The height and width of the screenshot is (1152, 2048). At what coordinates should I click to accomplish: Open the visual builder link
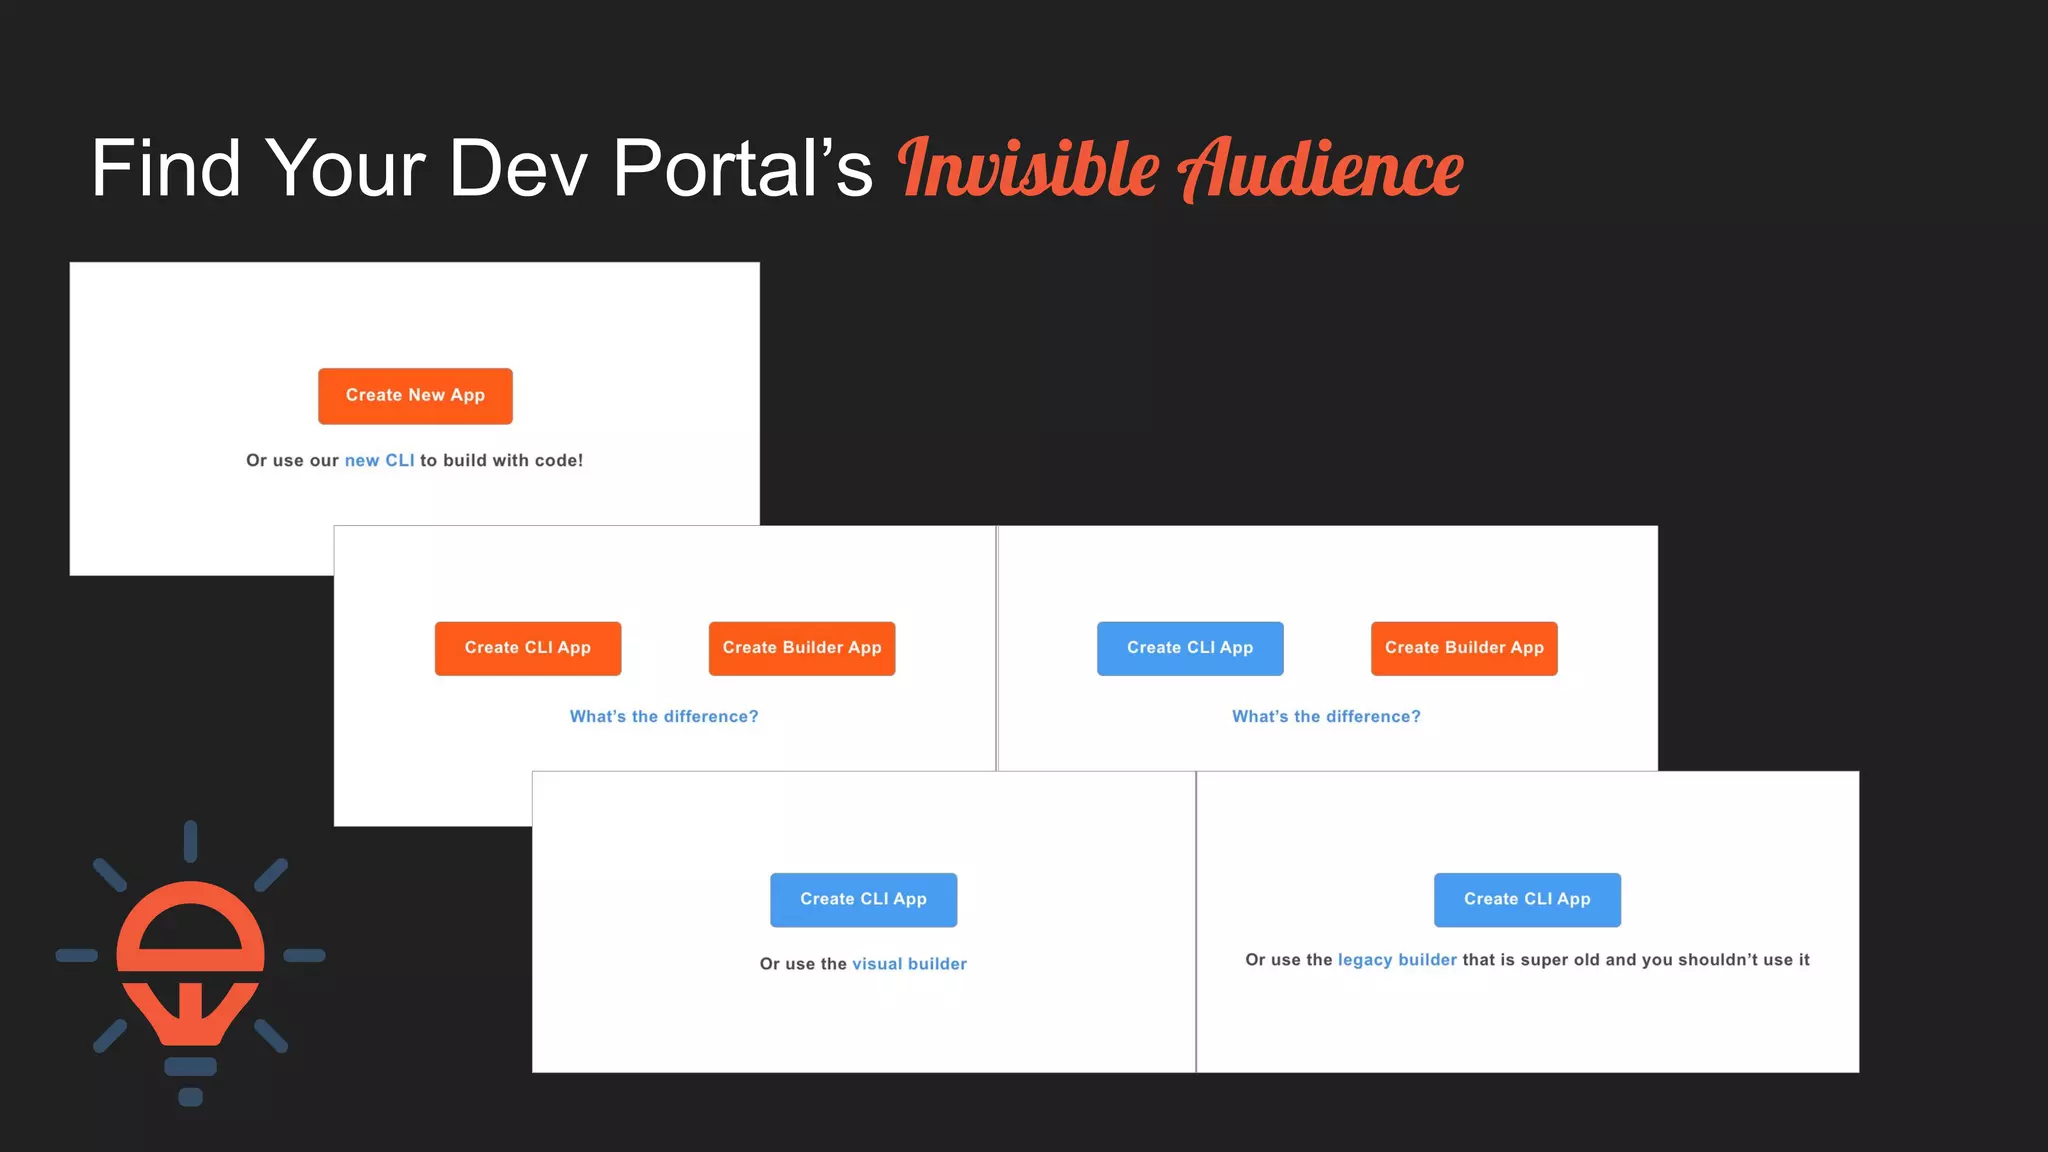(909, 964)
